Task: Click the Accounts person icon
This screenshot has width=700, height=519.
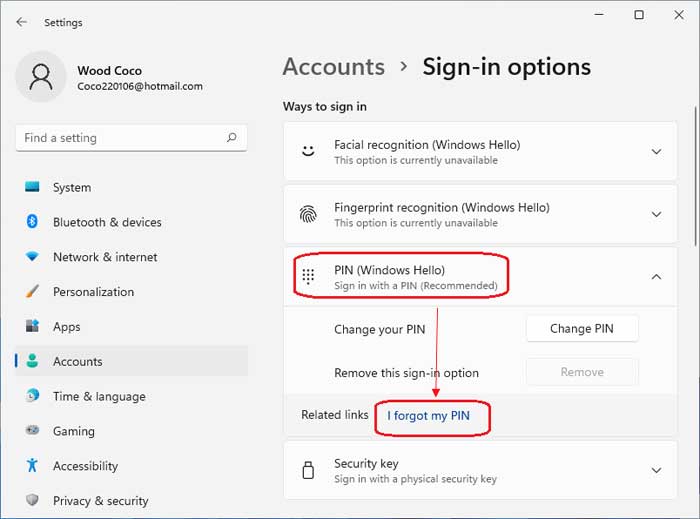Action: tap(32, 361)
